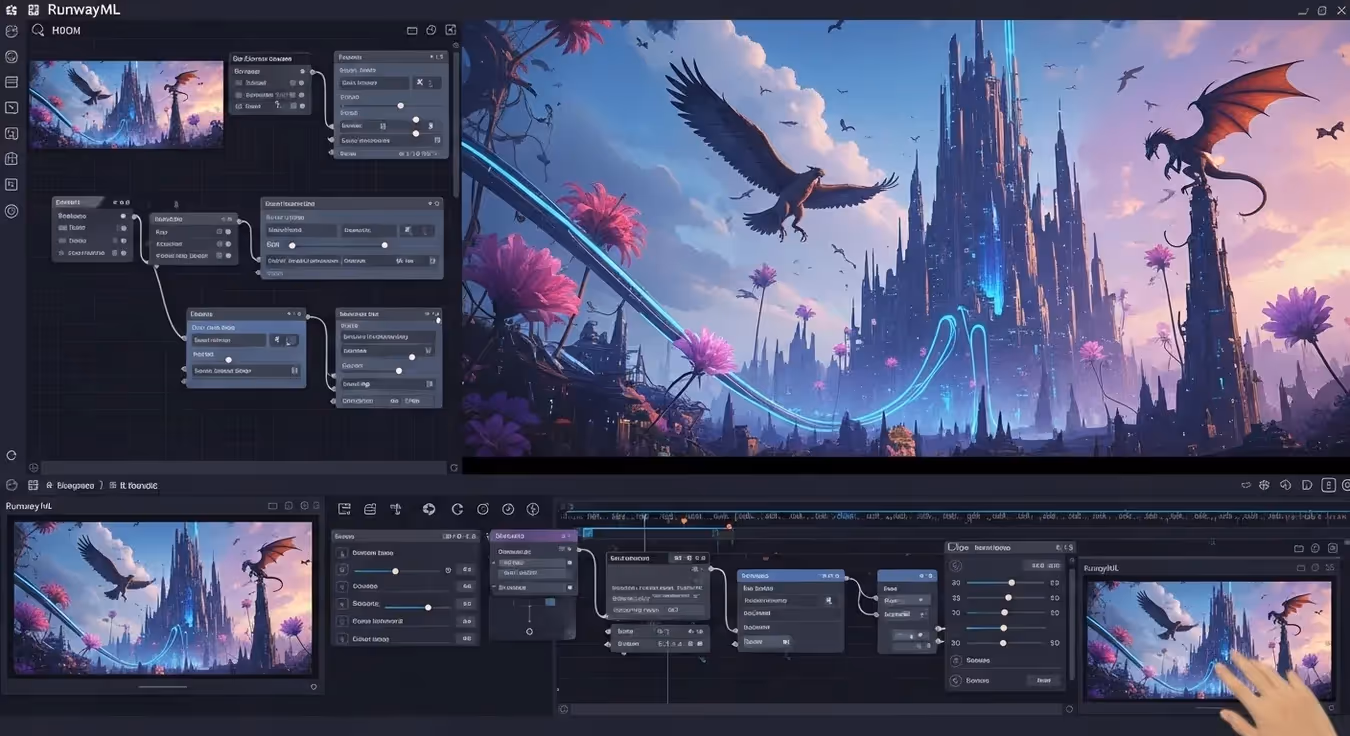This screenshot has height=736, width=1350.
Task: Open the Biegepaee tab in lower panel bar
Action: [x=75, y=485]
